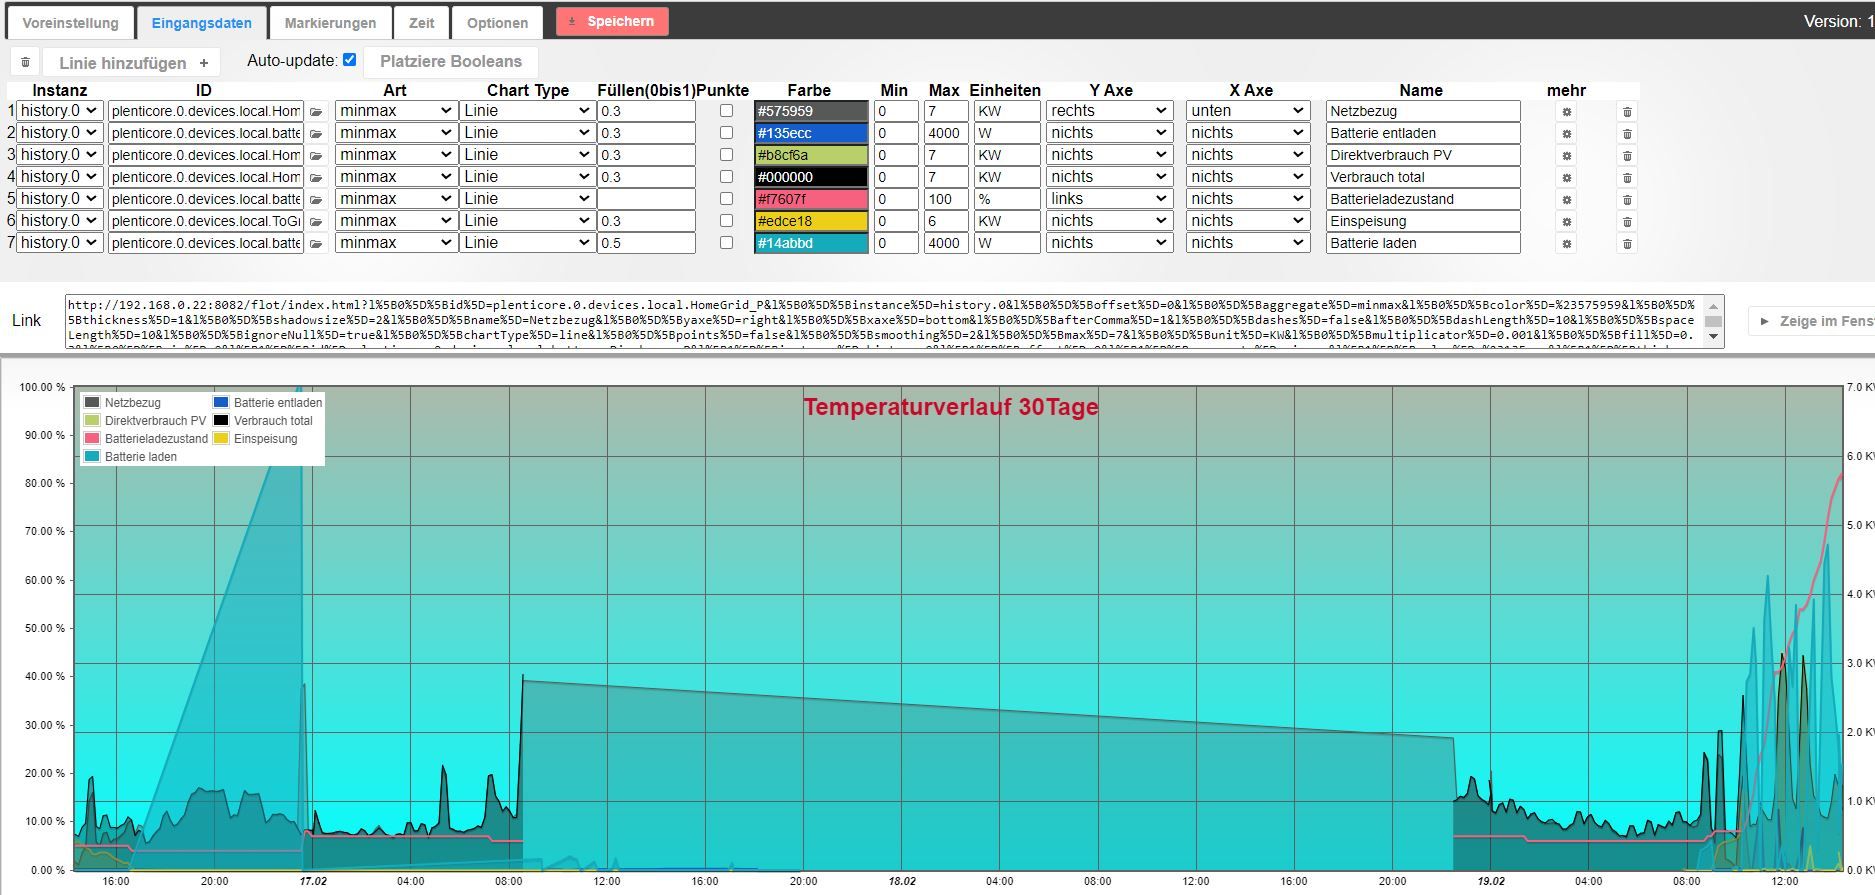
Task: Click the Einspeisung legend entry in chart
Action: [255, 439]
